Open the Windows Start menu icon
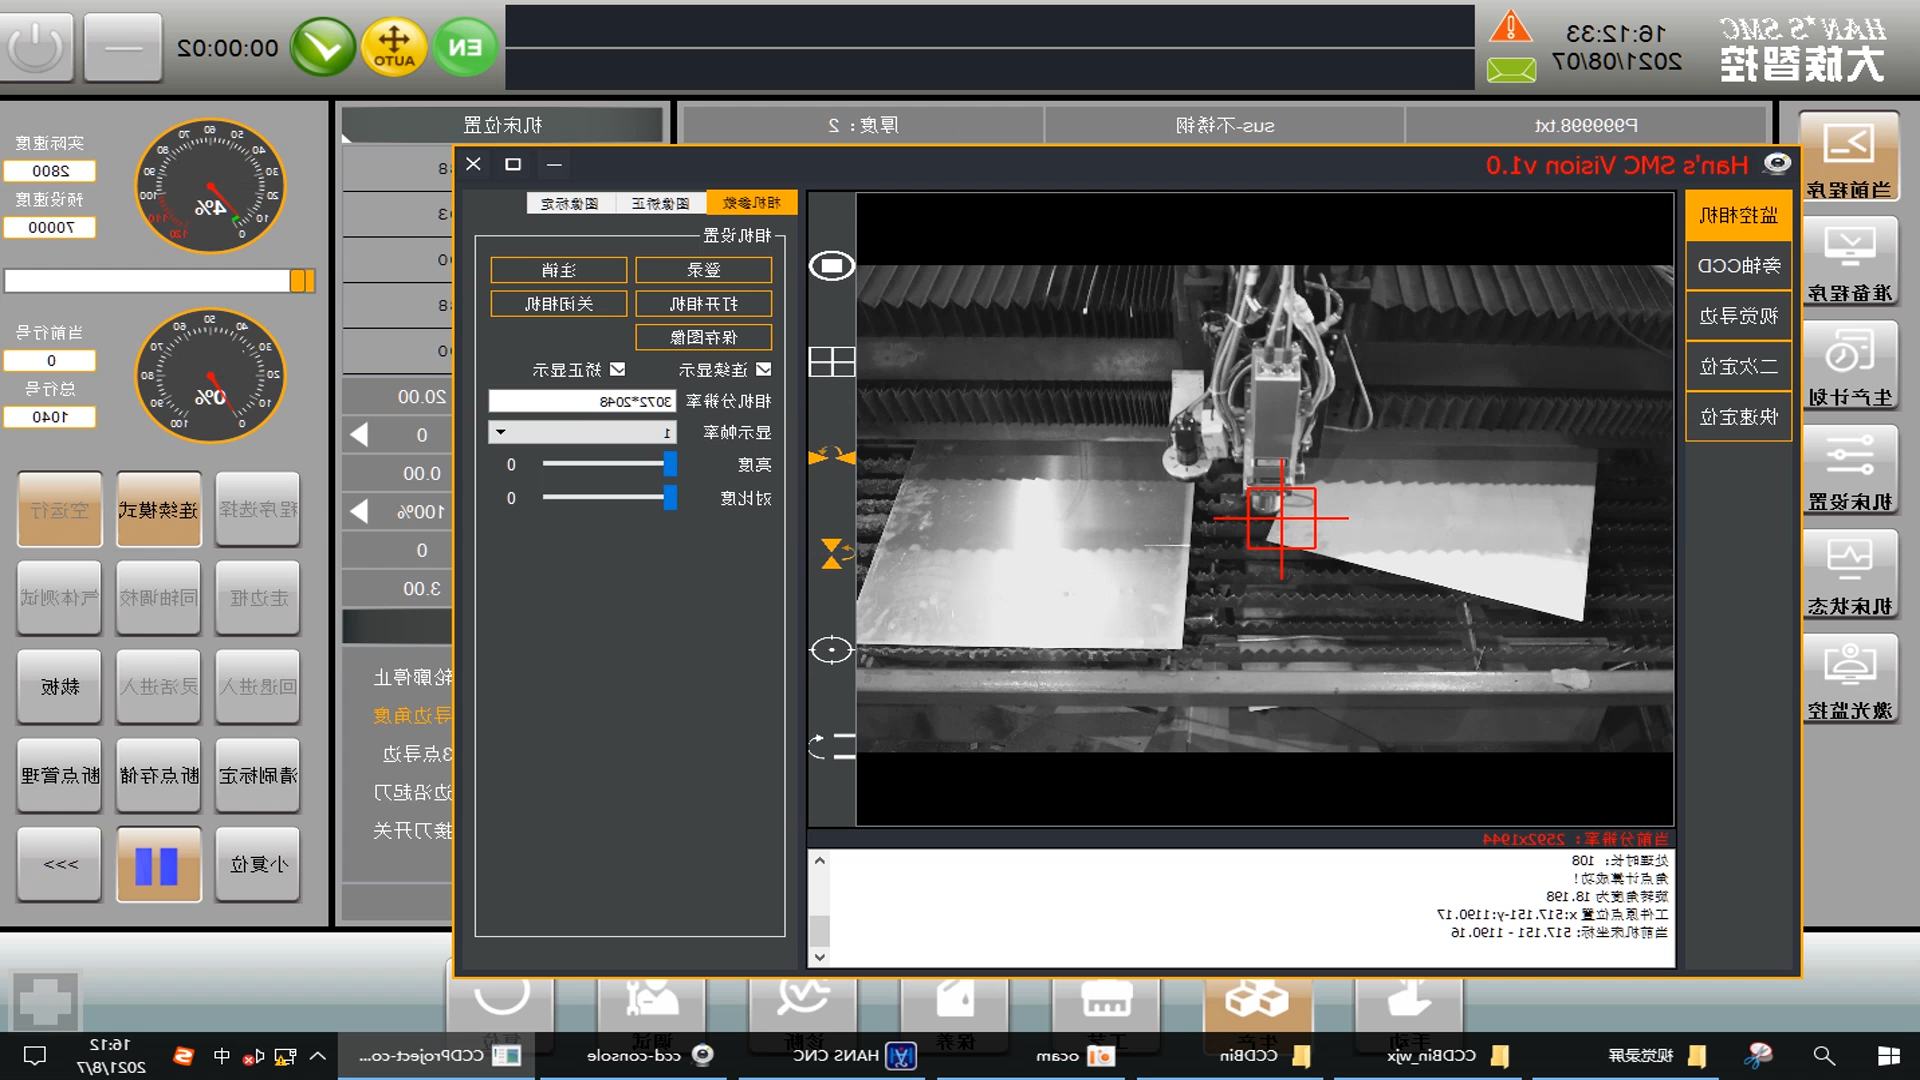The height and width of the screenshot is (1080, 1920). click(1889, 1056)
